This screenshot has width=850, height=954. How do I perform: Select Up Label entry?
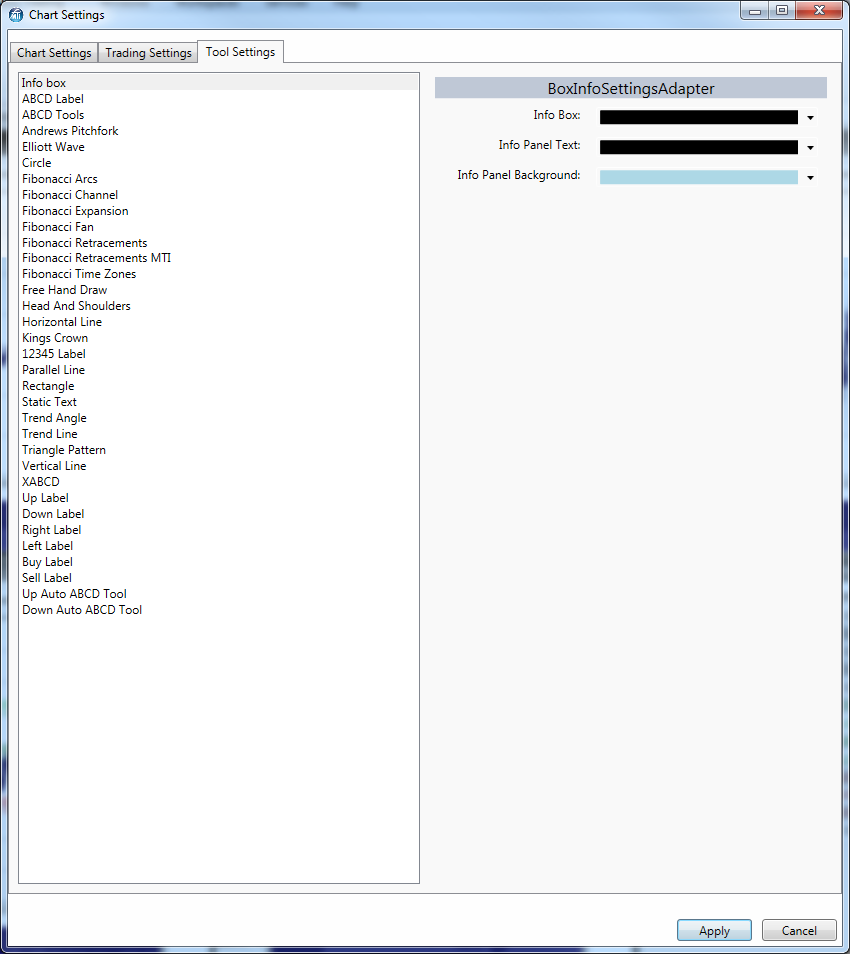[219, 498]
